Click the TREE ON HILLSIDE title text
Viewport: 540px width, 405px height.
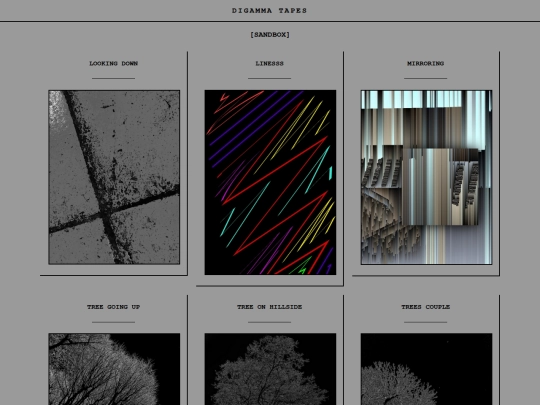(269, 307)
